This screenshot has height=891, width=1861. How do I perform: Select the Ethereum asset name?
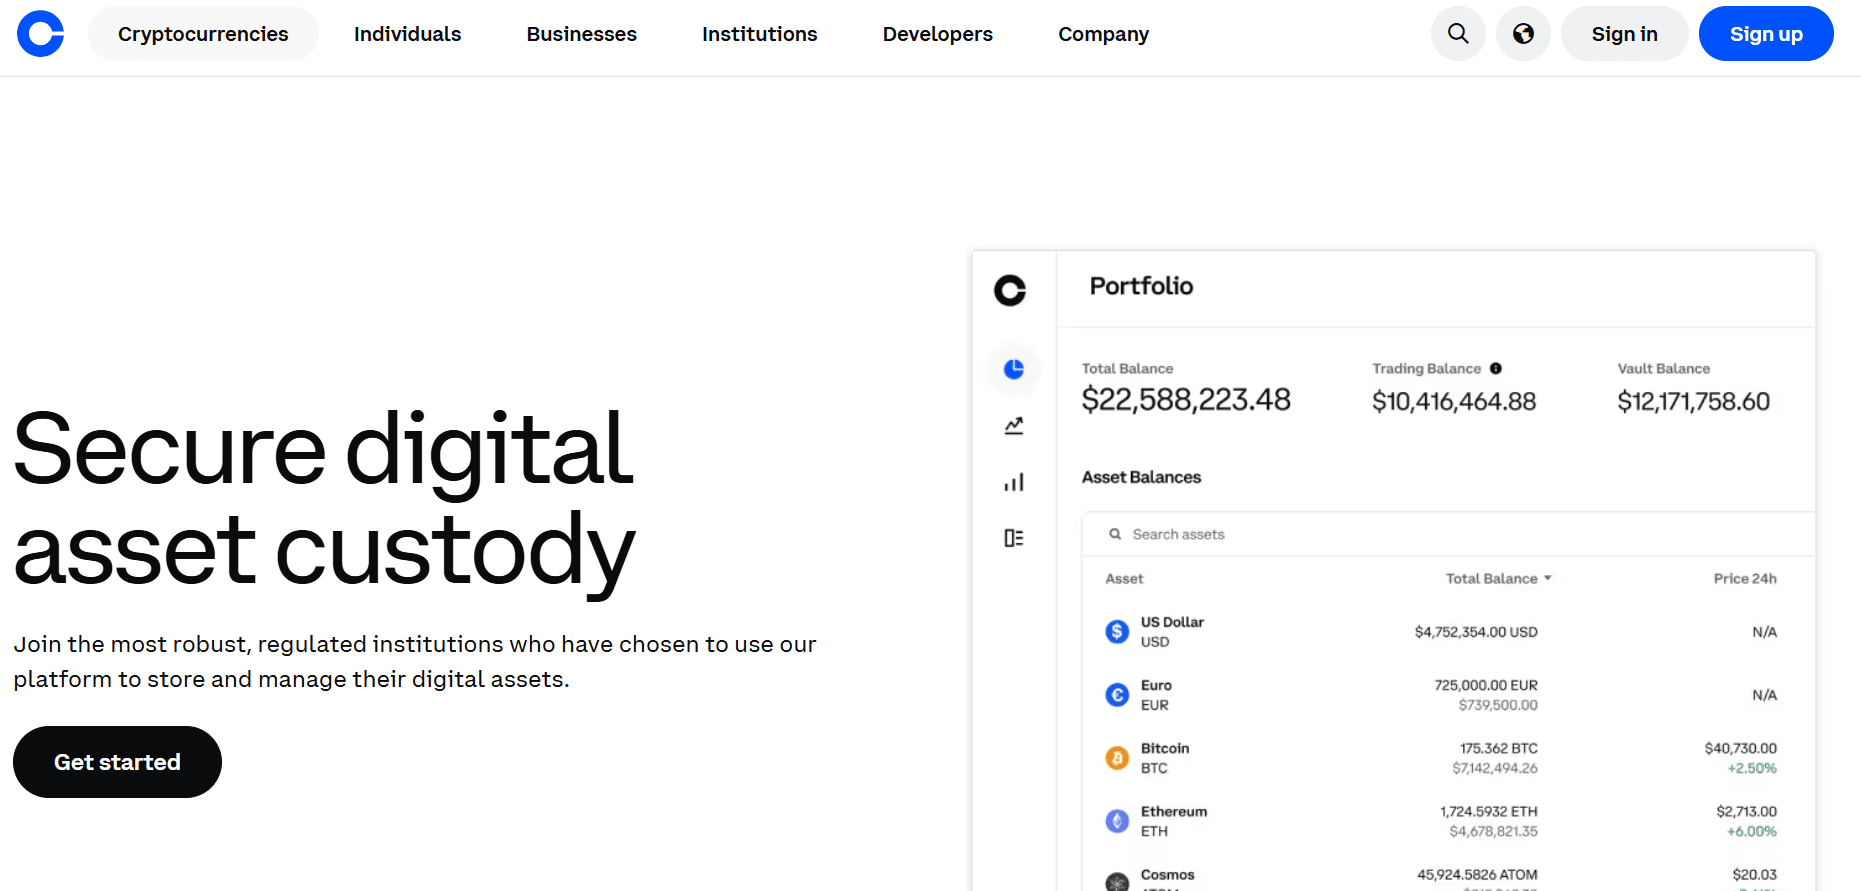coord(1174,811)
